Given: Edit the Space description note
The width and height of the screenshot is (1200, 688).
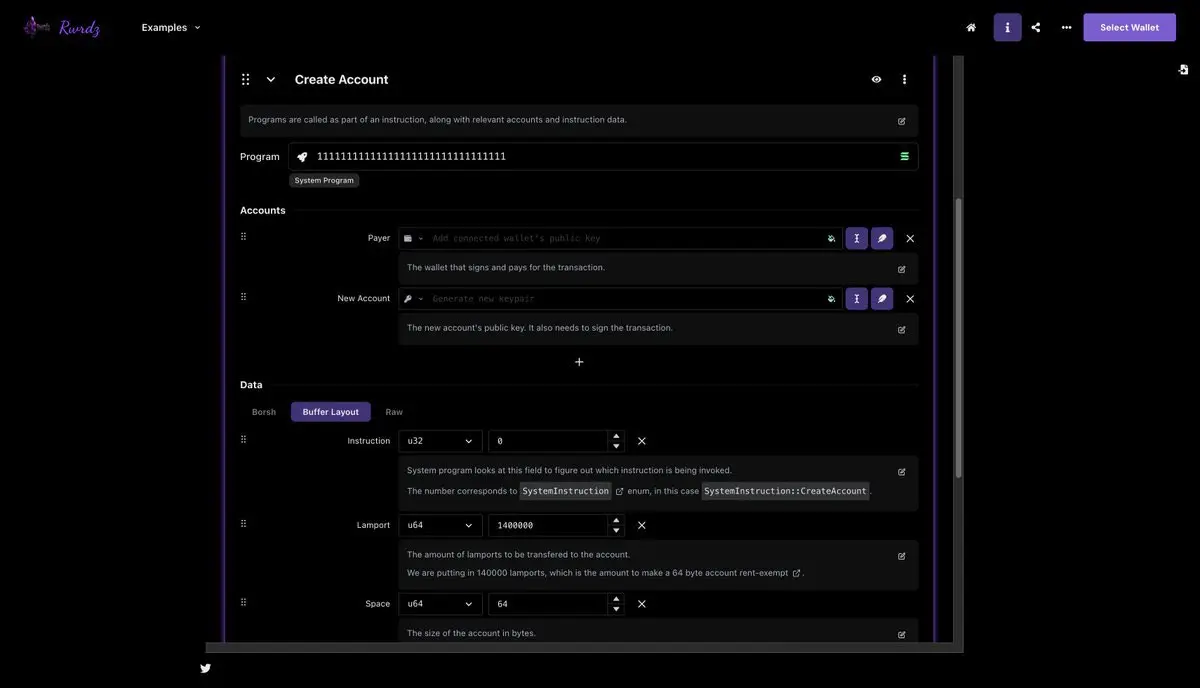Looking at the screenshot, I should click(901, 635).
